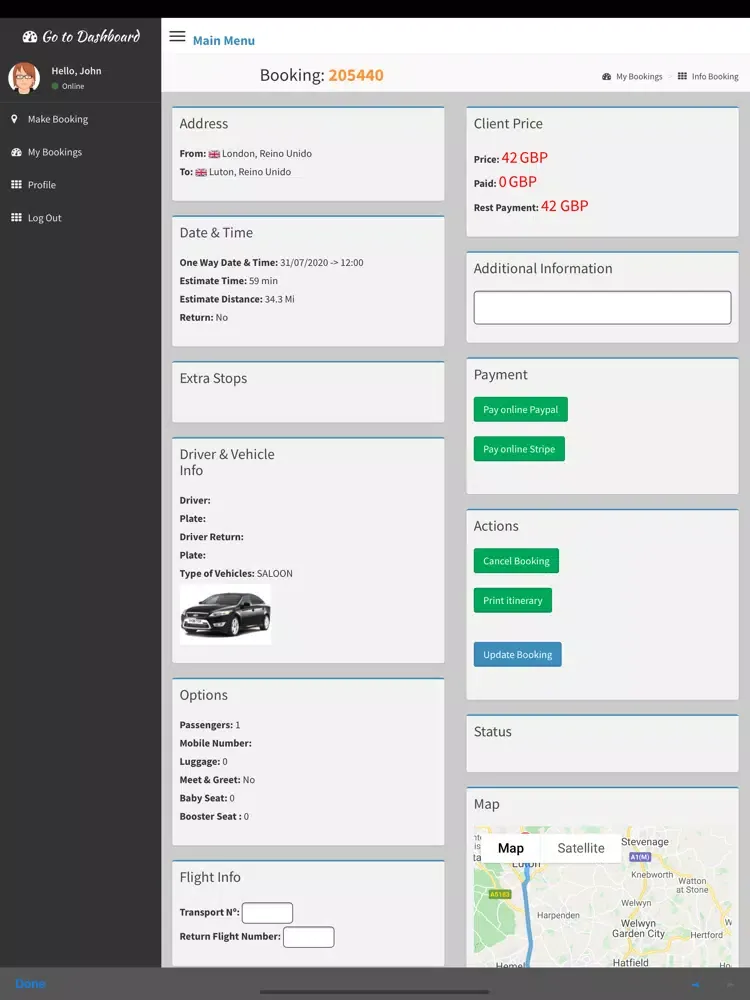Click the Make Booking pin icon
The image size is (750, 1000).
pyautogui.click(x=15, y=119)
